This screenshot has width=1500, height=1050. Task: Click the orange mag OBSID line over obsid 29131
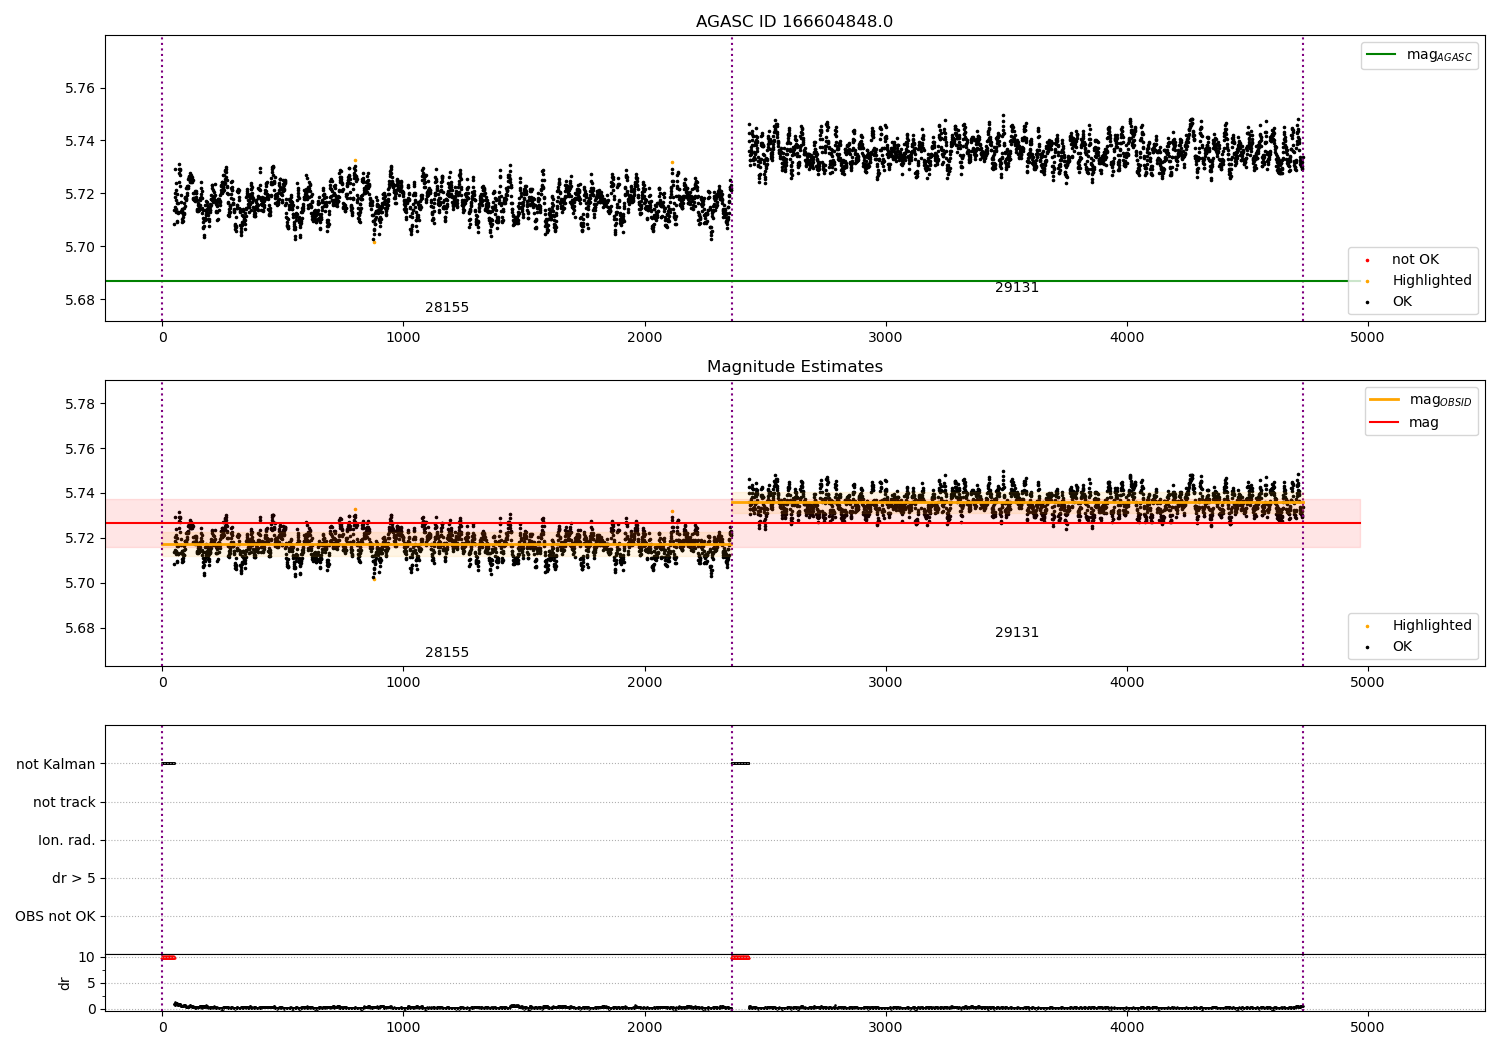[x=1017, y=502]
